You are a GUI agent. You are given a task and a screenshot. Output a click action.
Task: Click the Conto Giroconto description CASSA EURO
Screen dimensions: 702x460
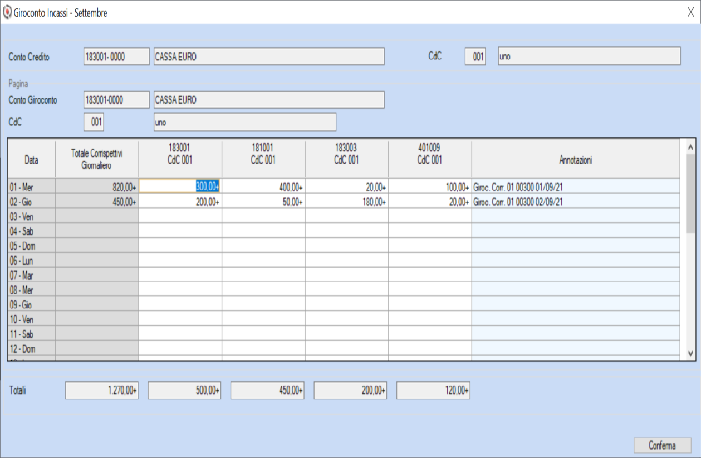pyautogui.click(x=269, y=100)
